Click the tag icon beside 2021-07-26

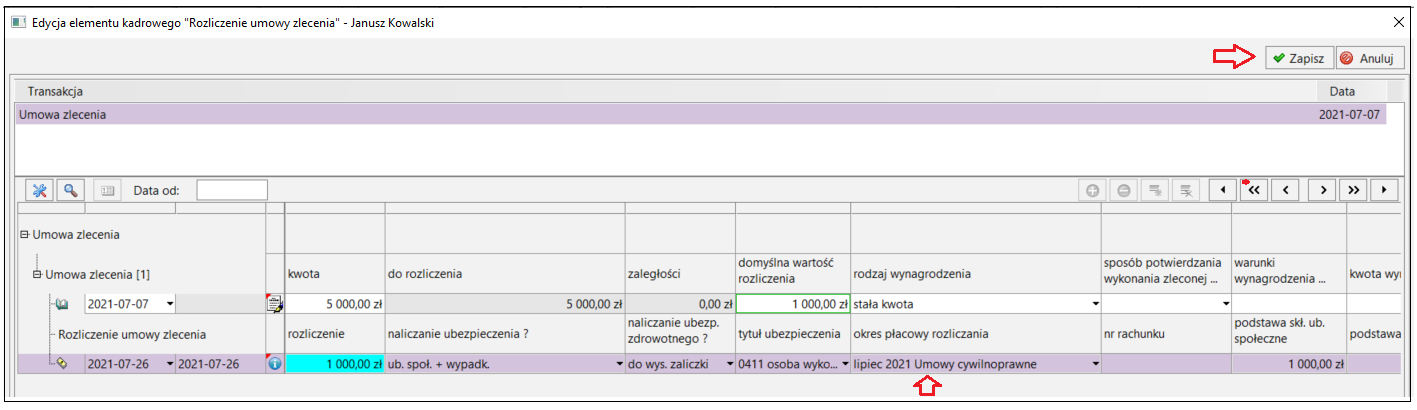[x=61, y=365]
